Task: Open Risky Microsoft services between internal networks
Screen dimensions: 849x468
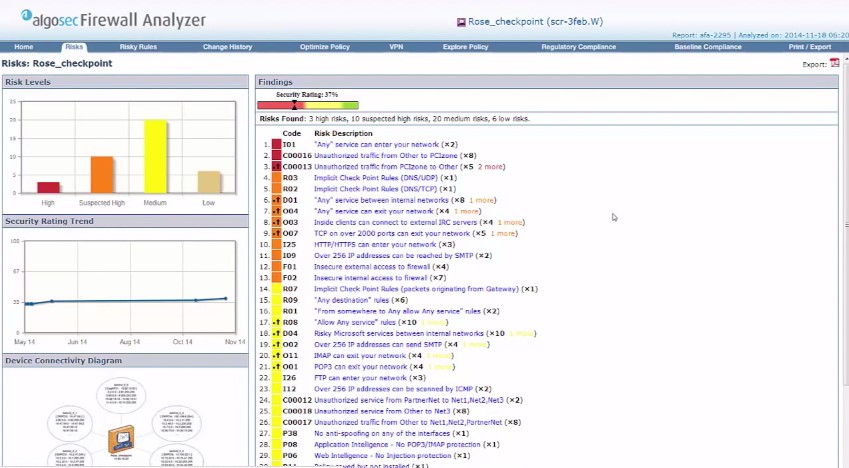Action: click(399, 334)
